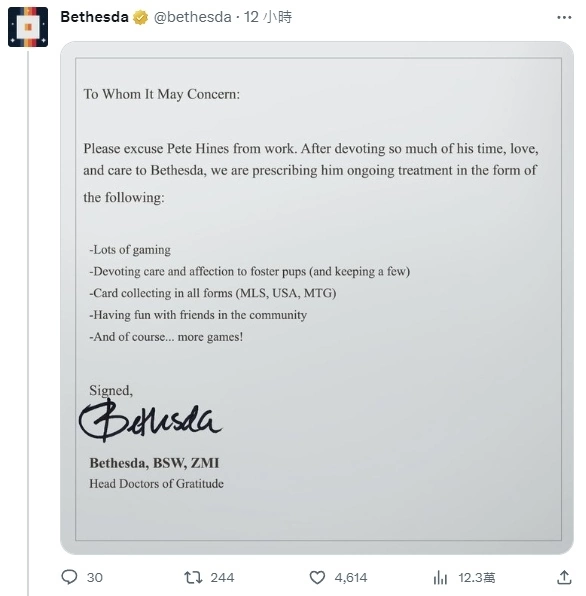
Task: Click the share upload icon
Action: pyautogui.click(x=564, y=577)
